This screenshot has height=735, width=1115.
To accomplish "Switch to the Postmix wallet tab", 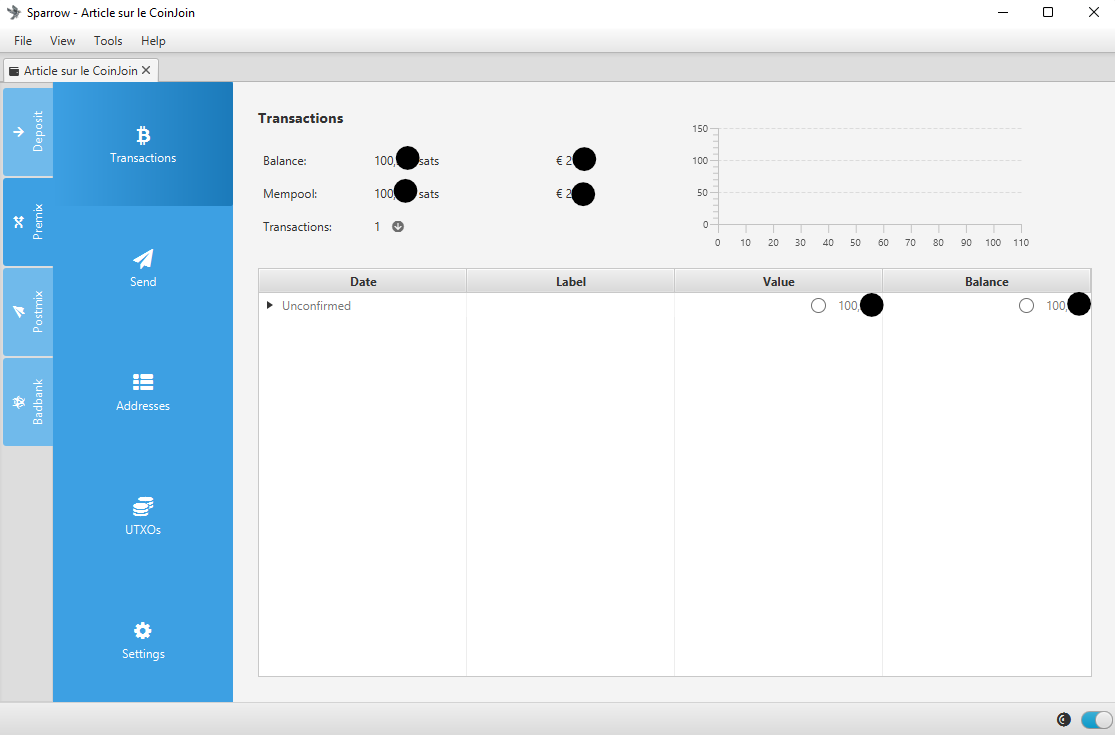I will point(28,311).
